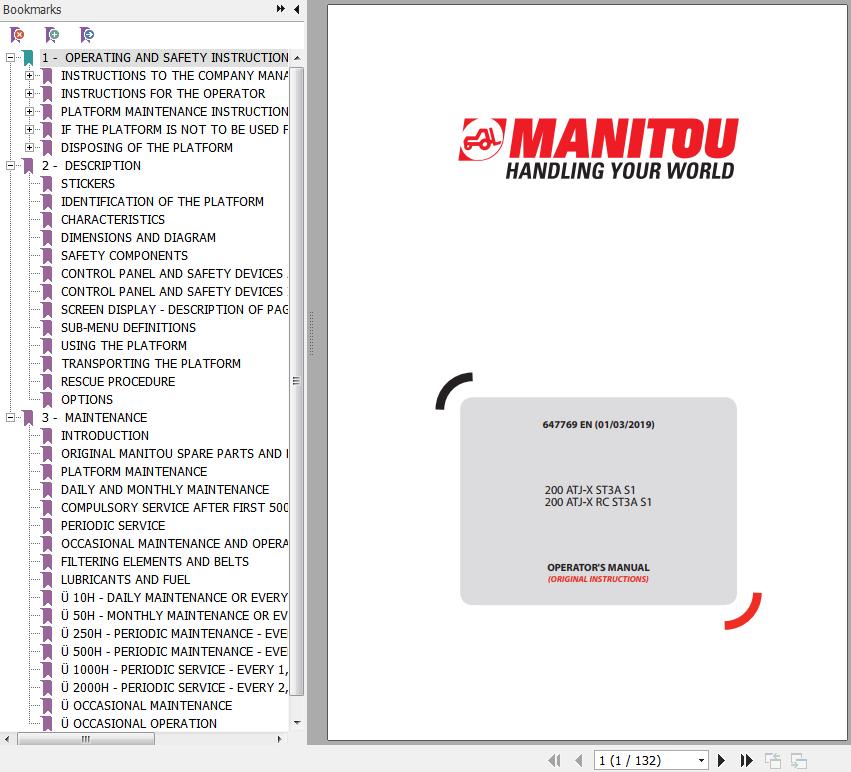Open Filtering Elements and Belts bookmark
The width and height of the screenshot is (851, 772).
(x=155, y=561)
